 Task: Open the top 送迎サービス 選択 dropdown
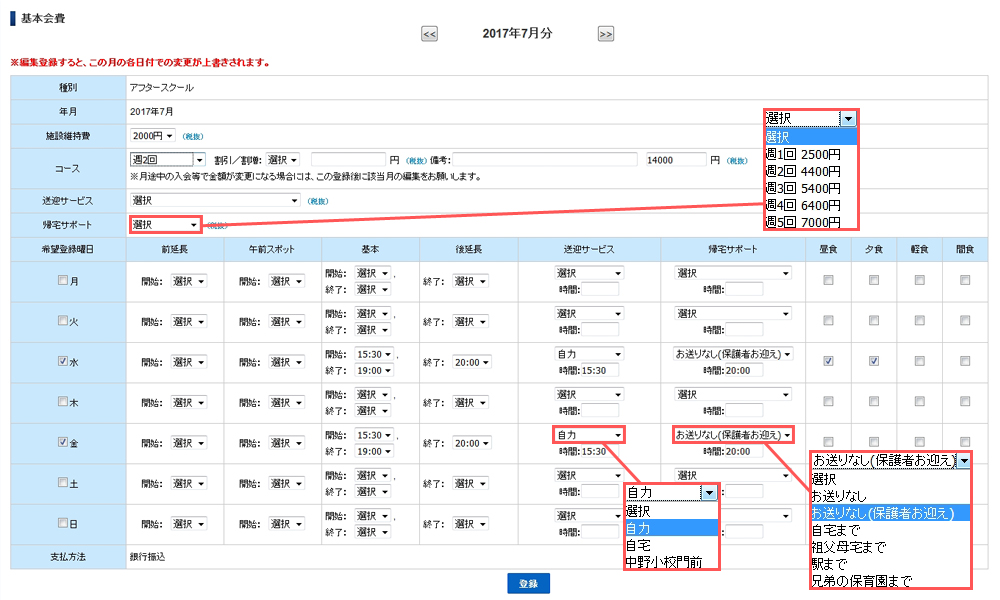pyautogui.click(x=215, y=200)
